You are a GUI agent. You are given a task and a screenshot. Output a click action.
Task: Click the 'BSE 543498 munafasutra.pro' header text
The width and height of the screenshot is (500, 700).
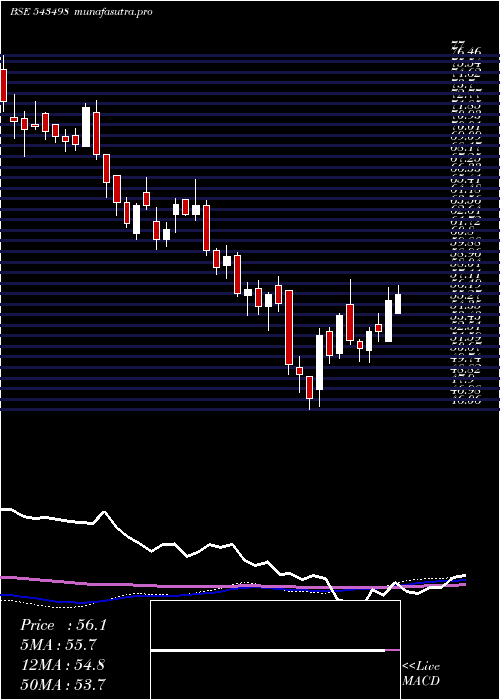(x=81, y=12)
